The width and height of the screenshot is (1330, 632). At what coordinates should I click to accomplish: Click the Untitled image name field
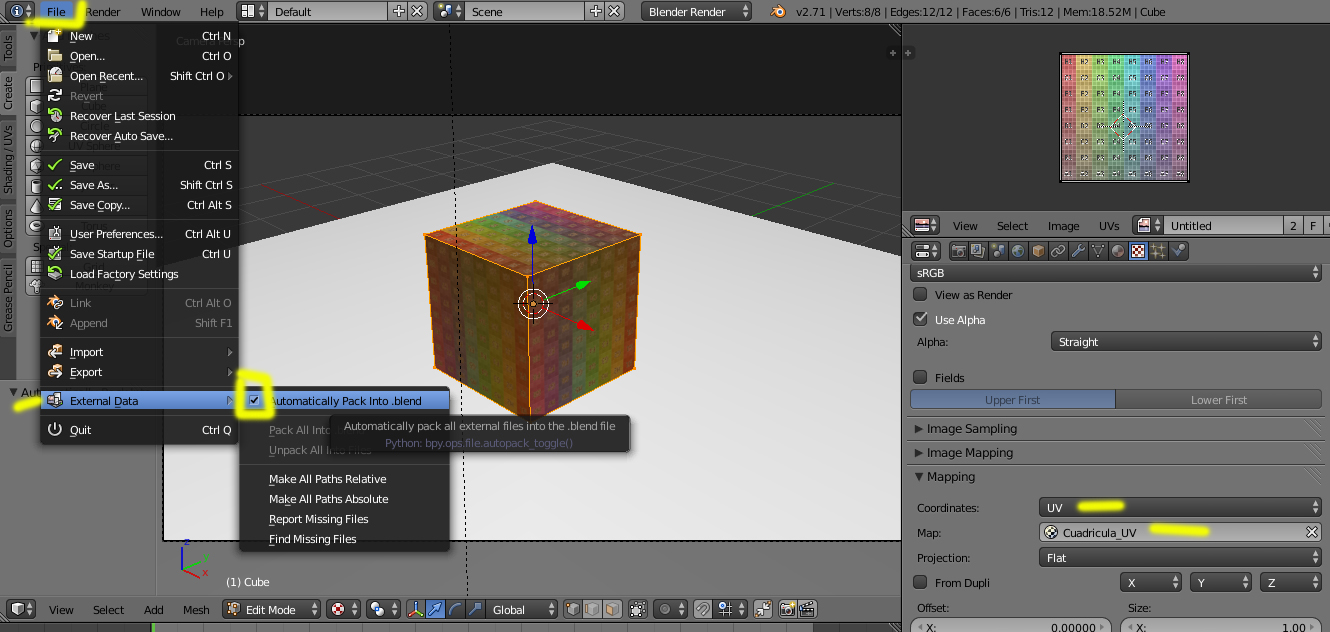1220,226
